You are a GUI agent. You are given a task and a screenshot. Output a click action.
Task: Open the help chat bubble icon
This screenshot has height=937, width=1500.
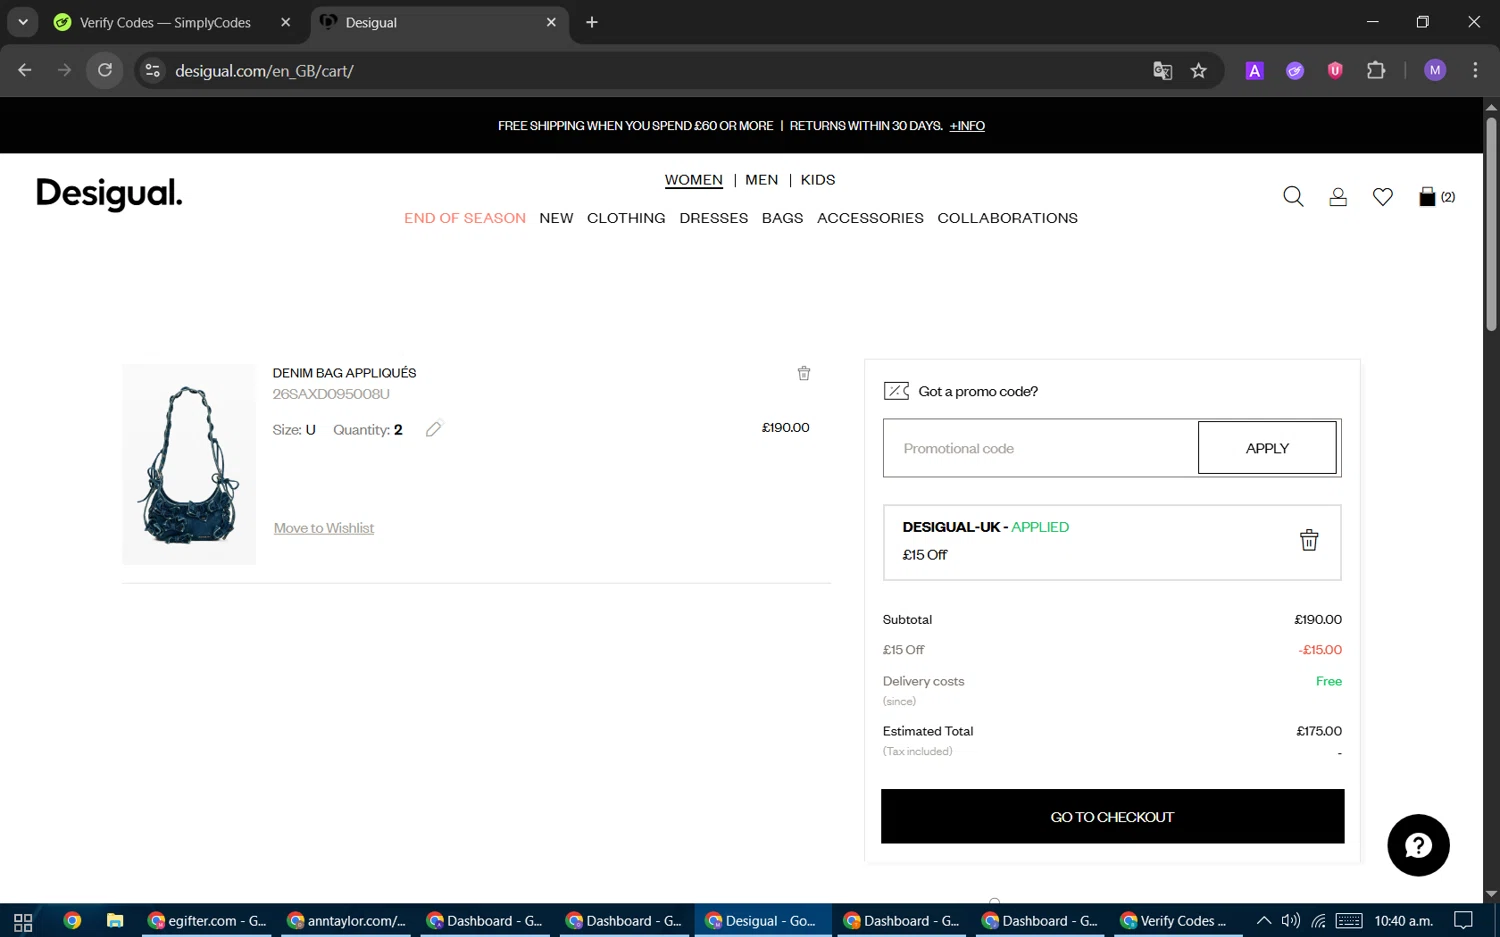tap(1418, 845)
